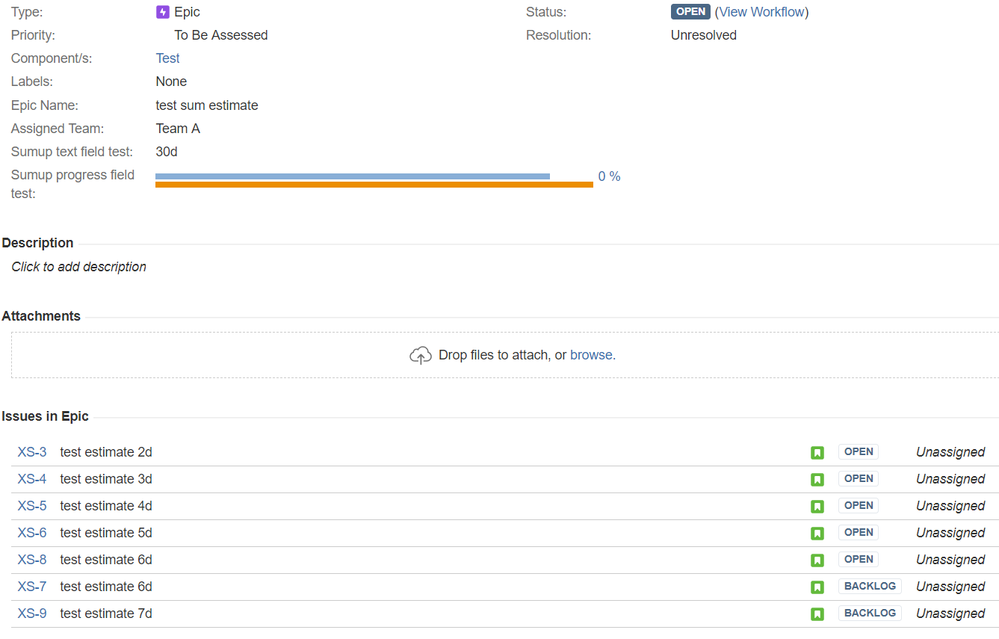
Task: Click the green story icon next to XS-3
Action: coord(817,452)
